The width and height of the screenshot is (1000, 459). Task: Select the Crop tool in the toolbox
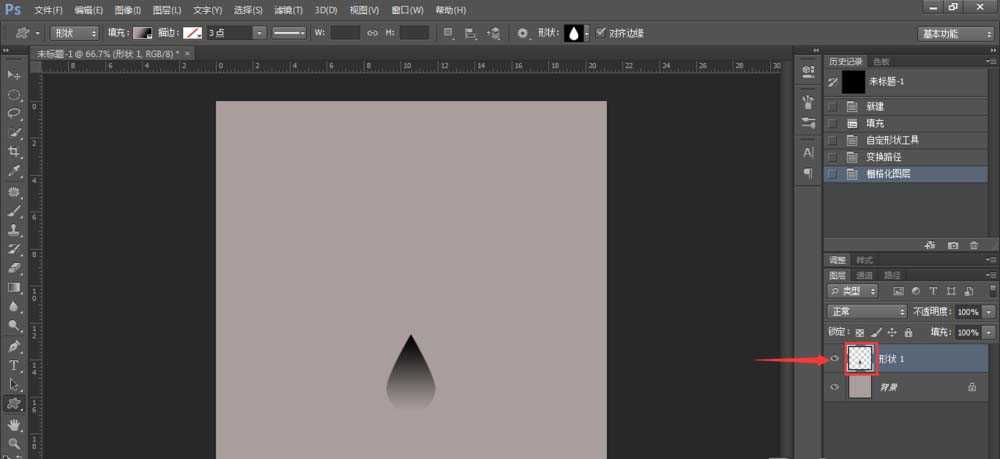click(x=14, y=151)
